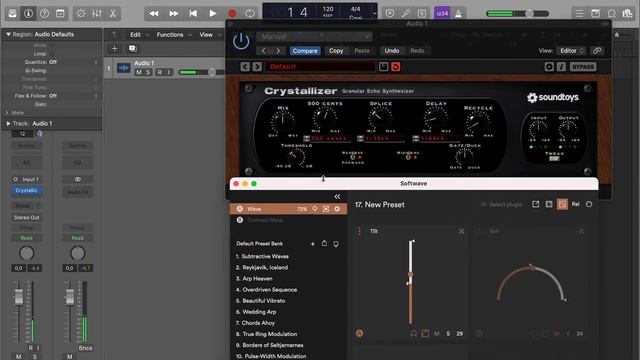This screenshot has height=360, width=640.
Task: Click the Crystallizer insert slot in channel strip
Action: [x=26, y=191]
